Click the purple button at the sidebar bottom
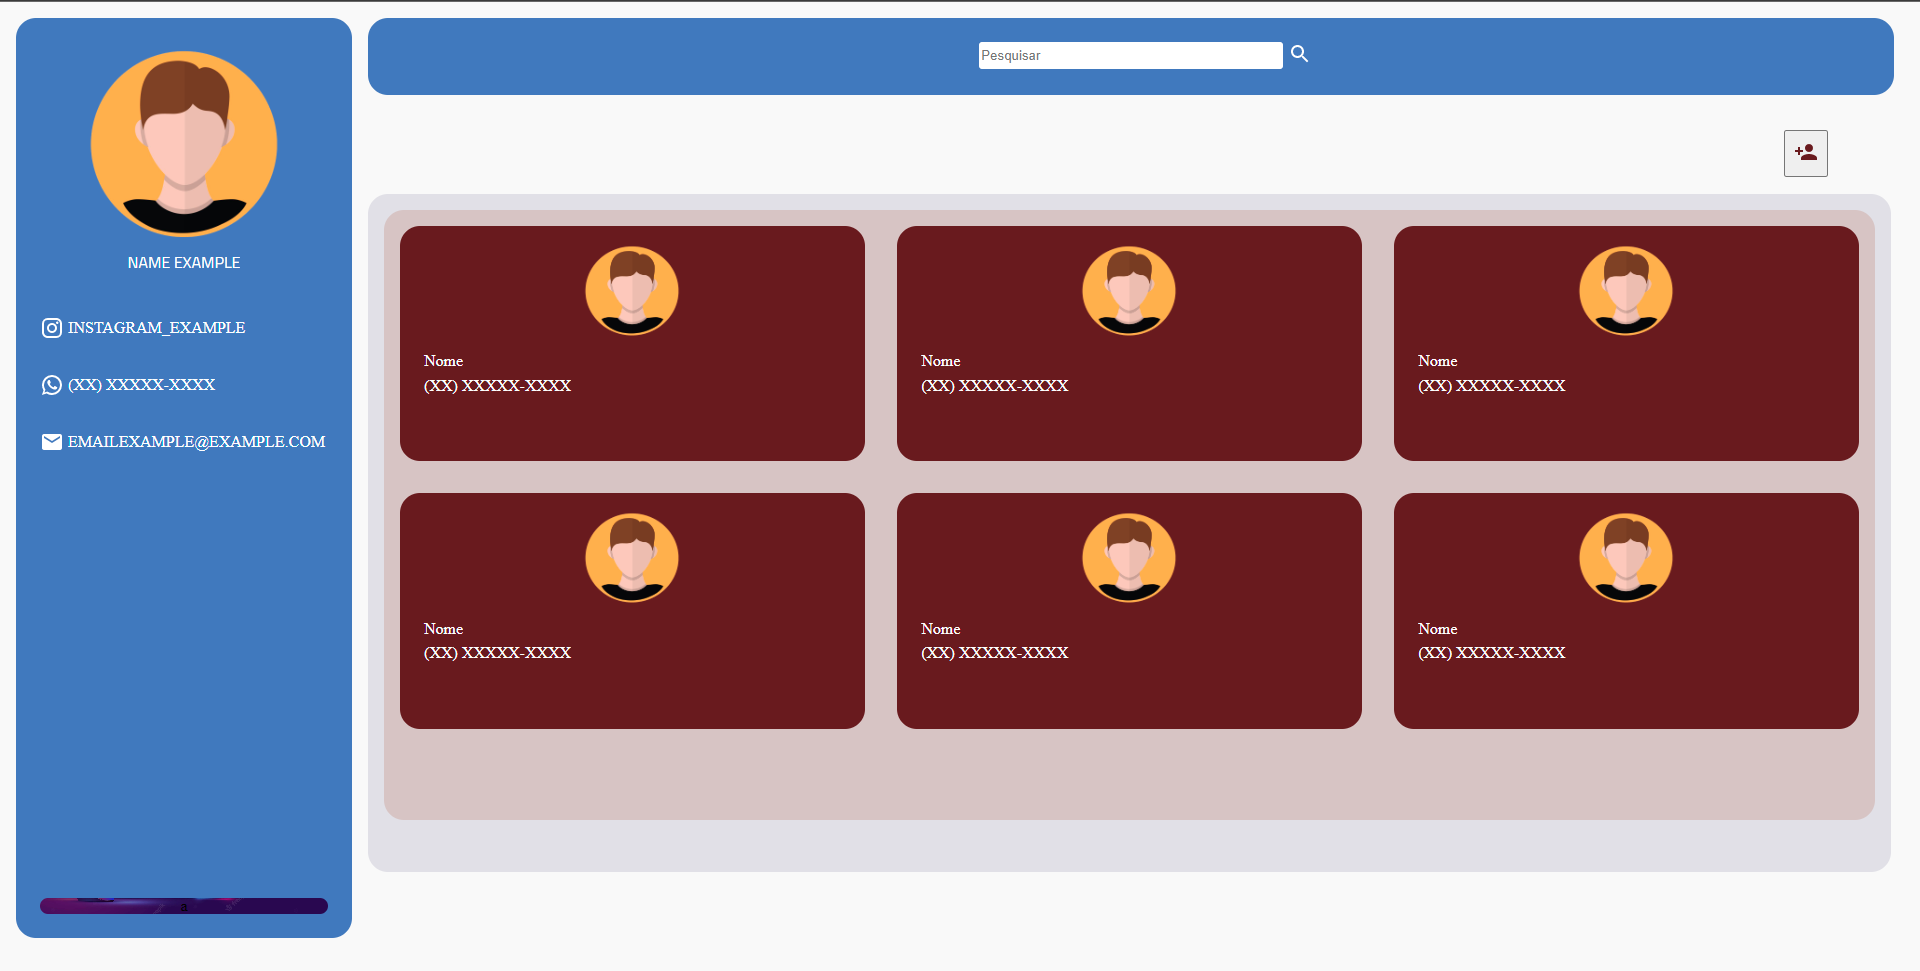Image resolution: width=1920 pixels, height=971 pixels. pos(184,906)
